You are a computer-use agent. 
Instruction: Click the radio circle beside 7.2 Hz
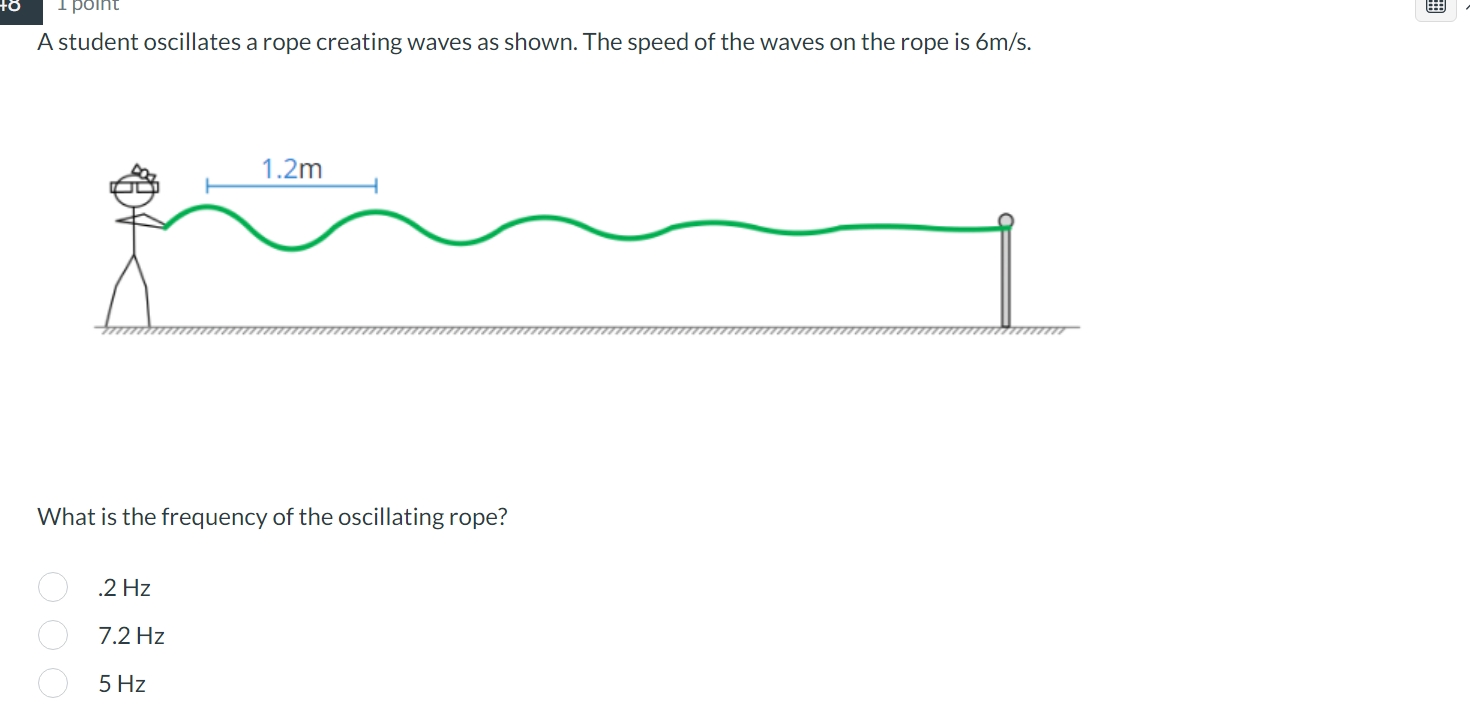click(53, 635)
